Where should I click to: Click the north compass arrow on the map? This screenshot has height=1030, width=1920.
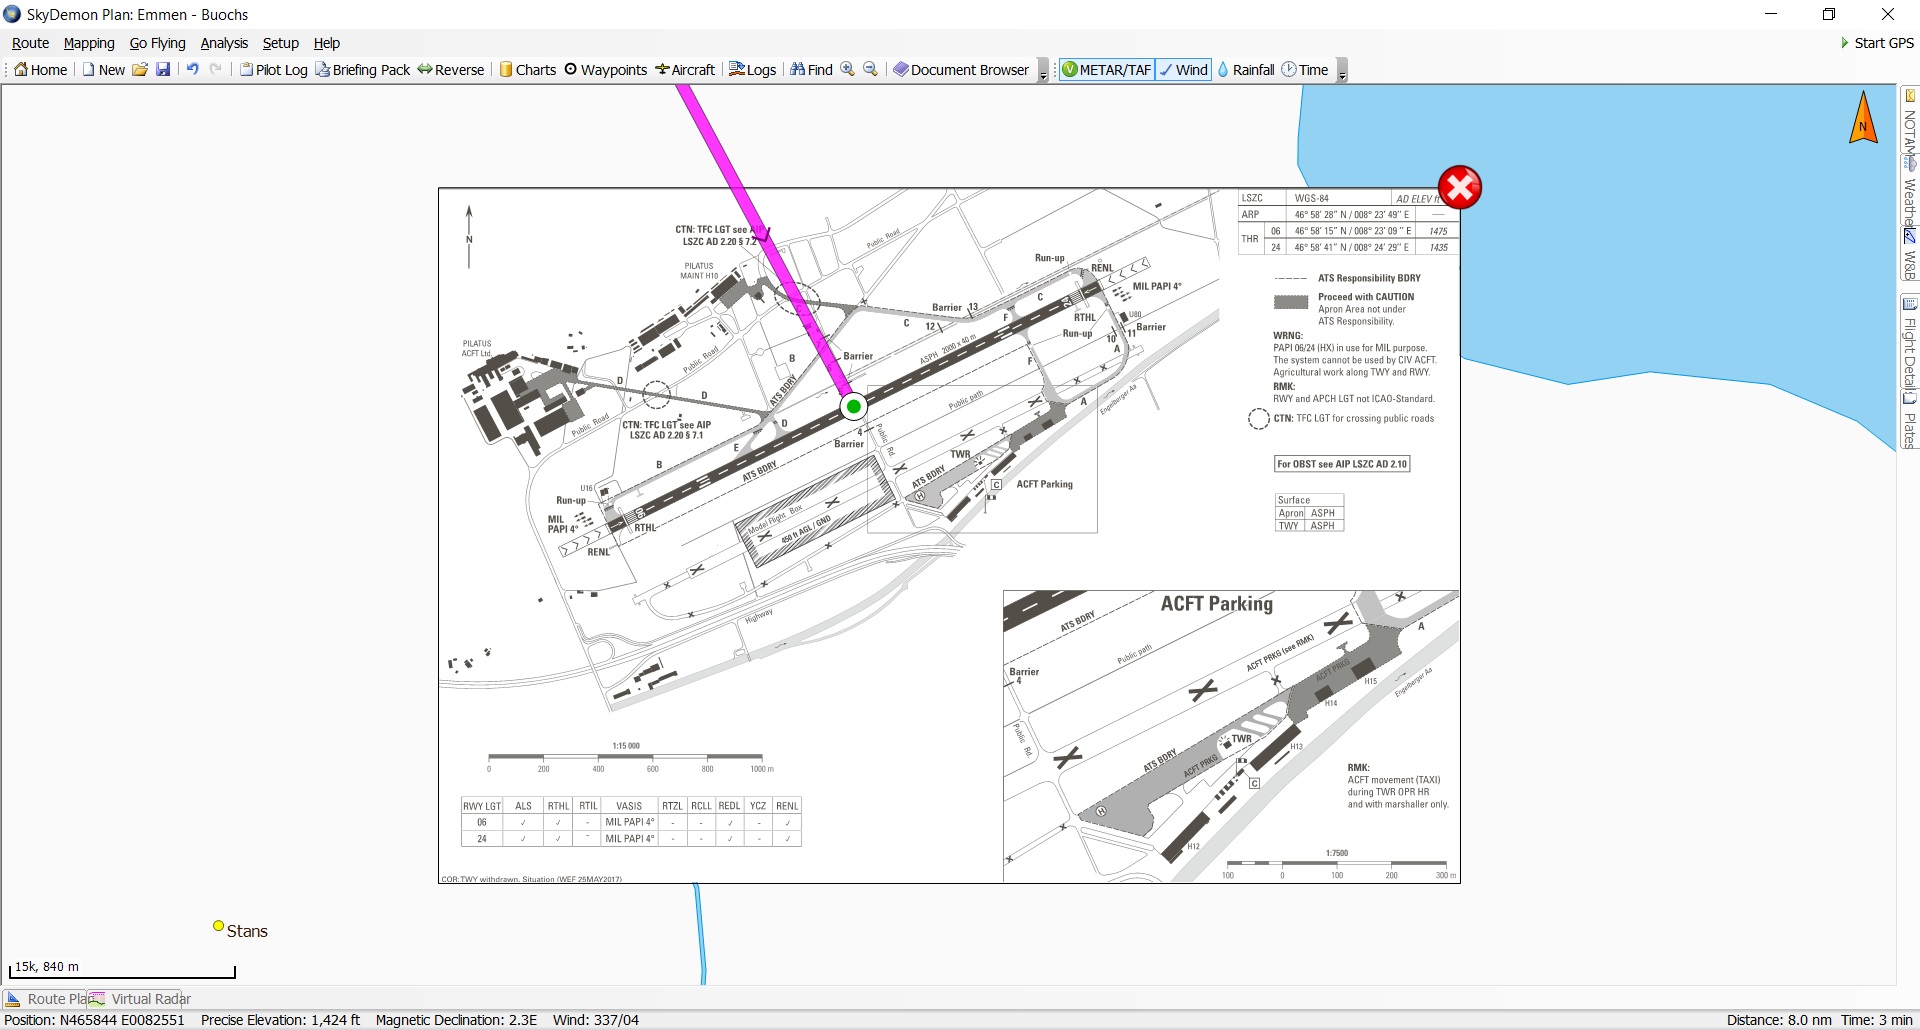(1863, 119)
